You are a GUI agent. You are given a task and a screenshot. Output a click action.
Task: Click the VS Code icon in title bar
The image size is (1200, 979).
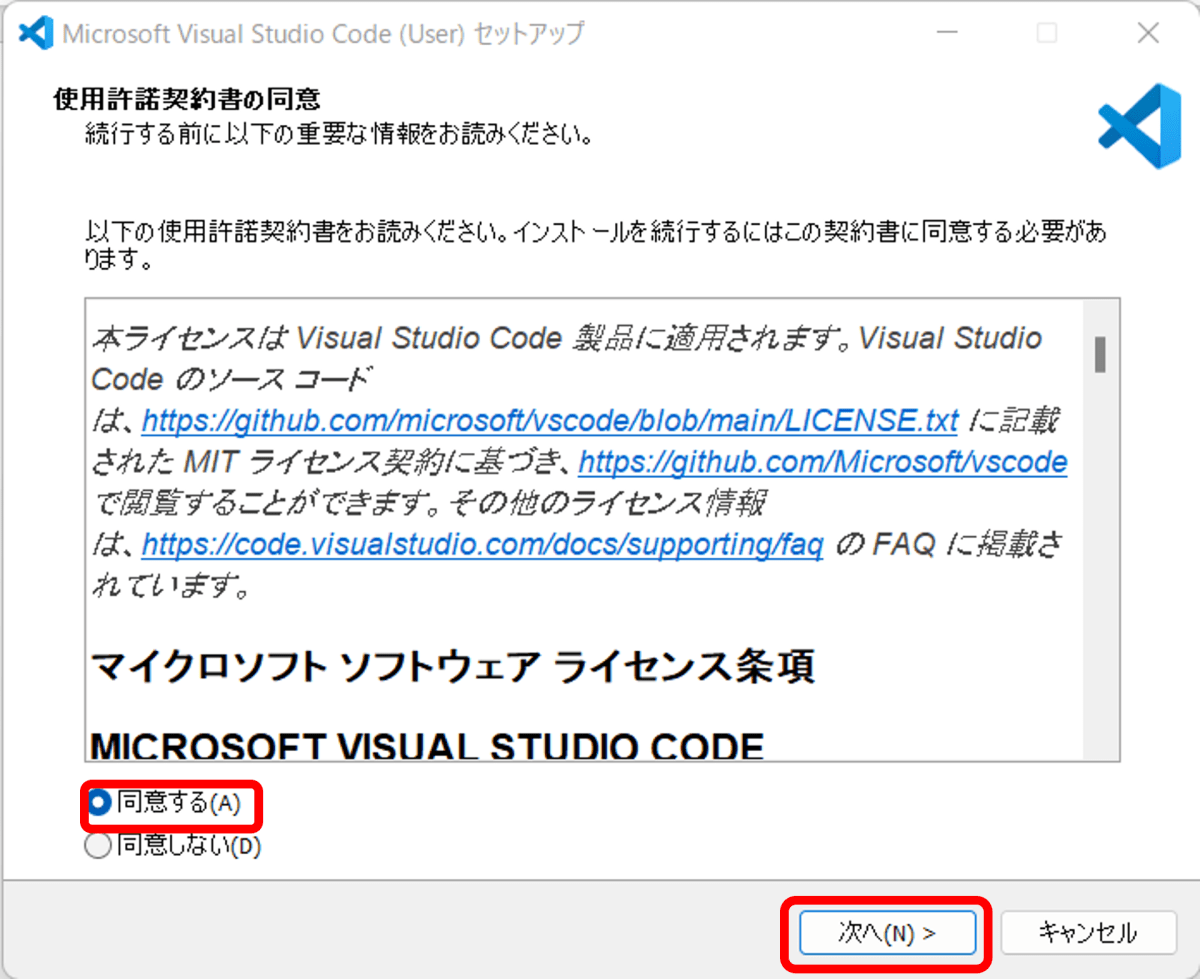[x=36, y=33]
